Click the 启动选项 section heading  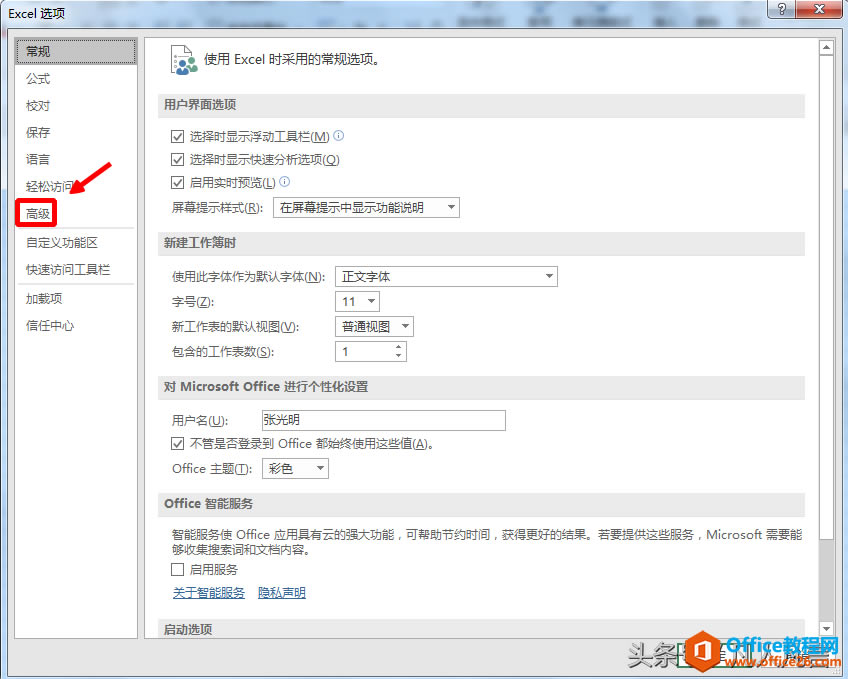(188, 629)
